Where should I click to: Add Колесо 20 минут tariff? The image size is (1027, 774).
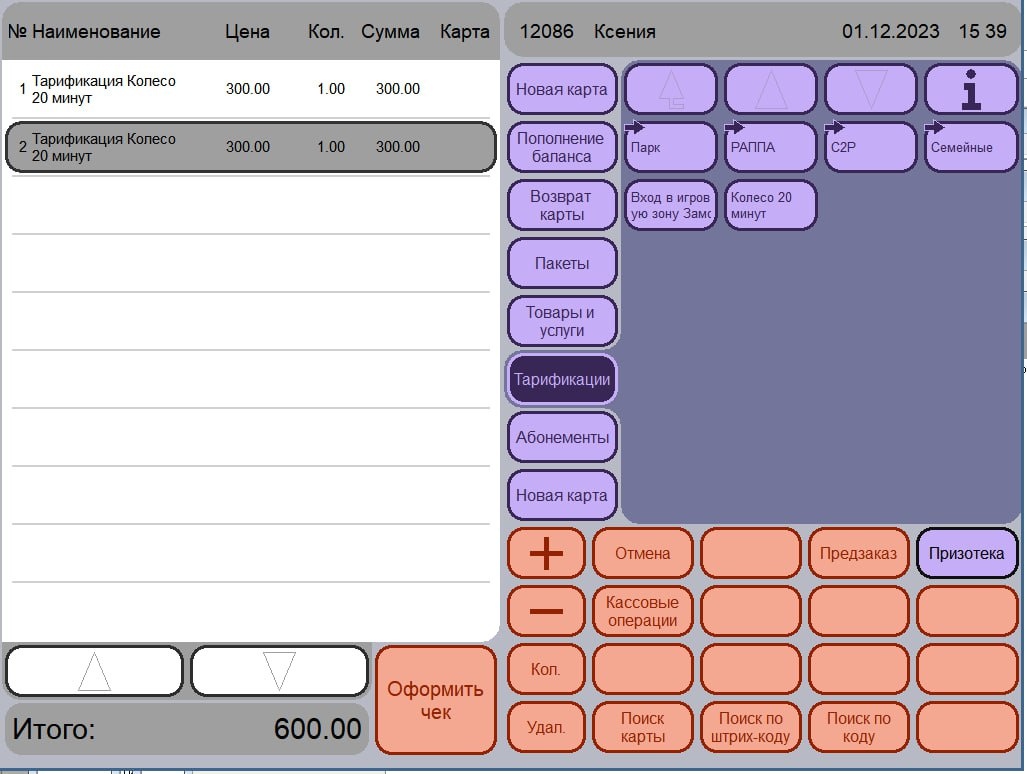coord(770,205)
